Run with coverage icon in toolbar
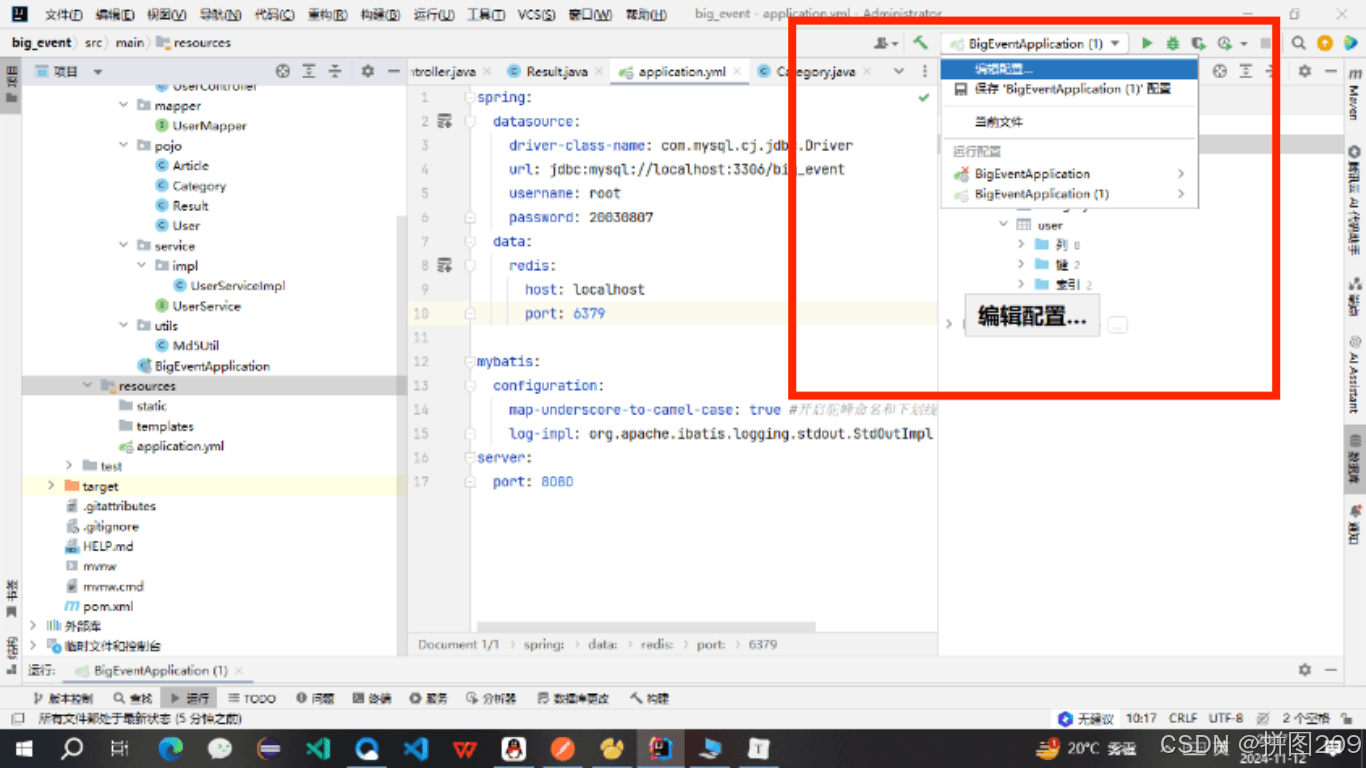 [1197, 43]
